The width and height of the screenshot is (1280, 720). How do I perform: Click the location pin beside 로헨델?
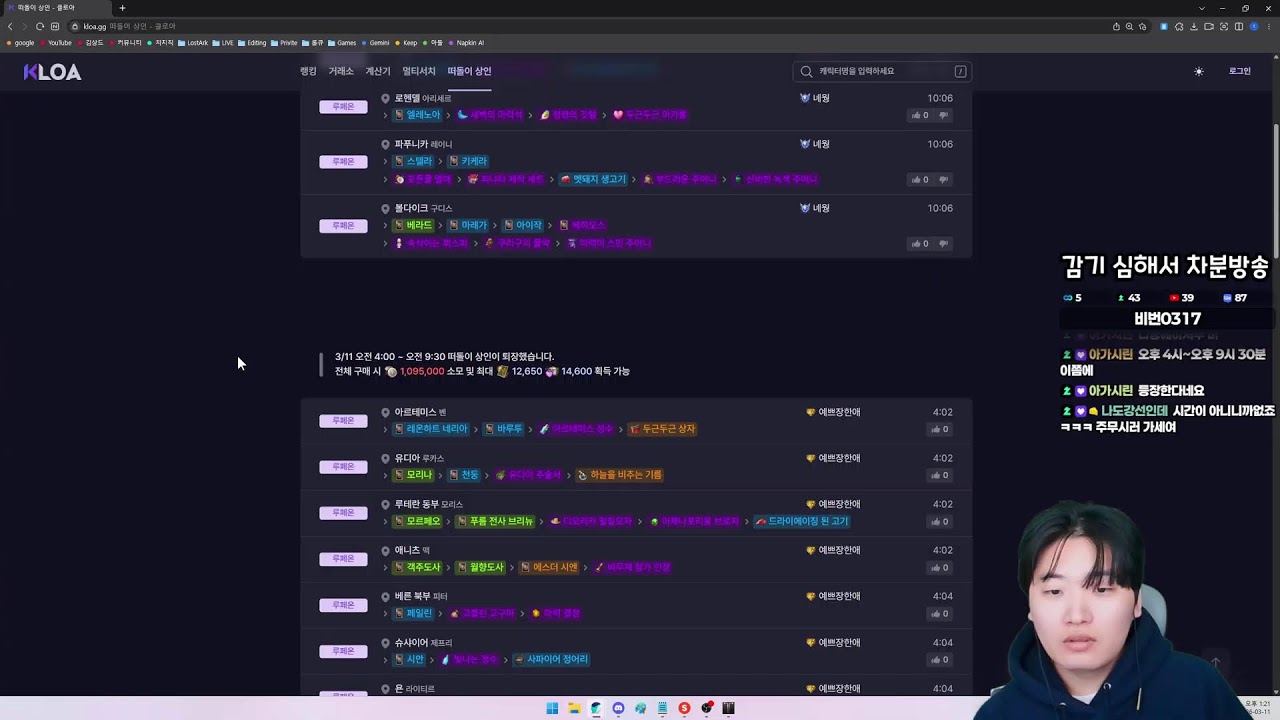[385, 98]
